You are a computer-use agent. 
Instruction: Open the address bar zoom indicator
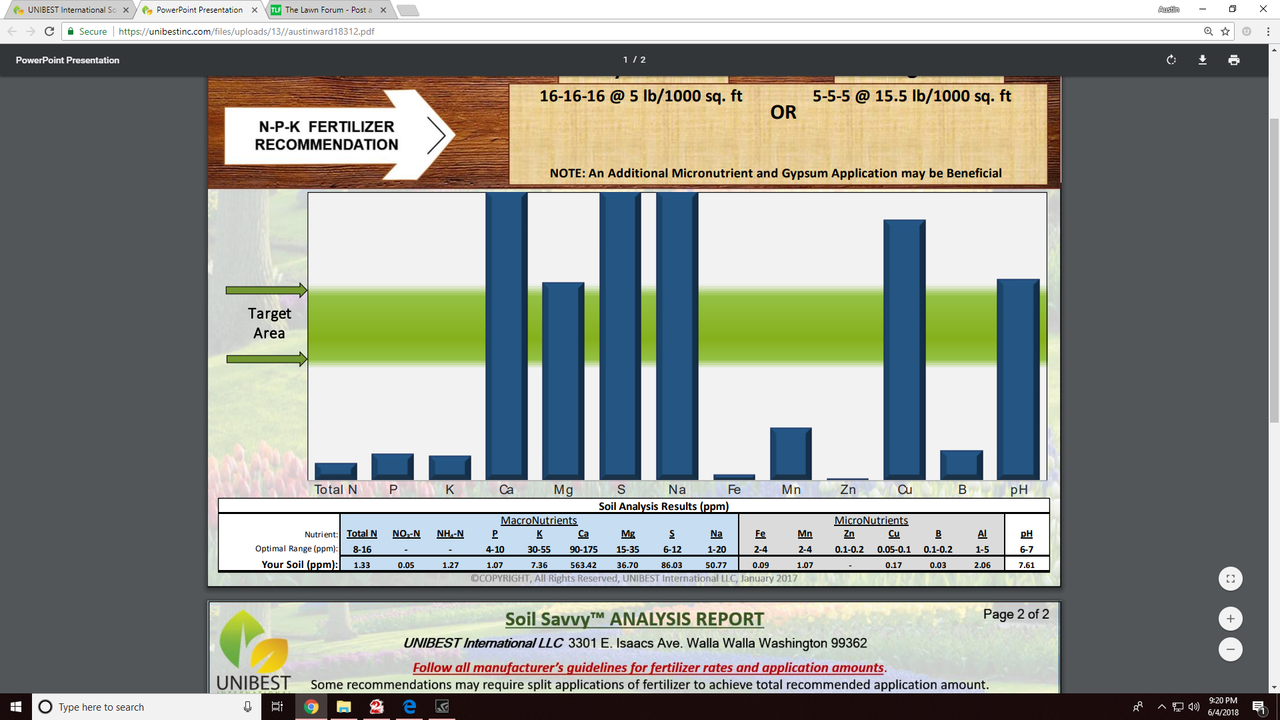(x=1210, y=31)
